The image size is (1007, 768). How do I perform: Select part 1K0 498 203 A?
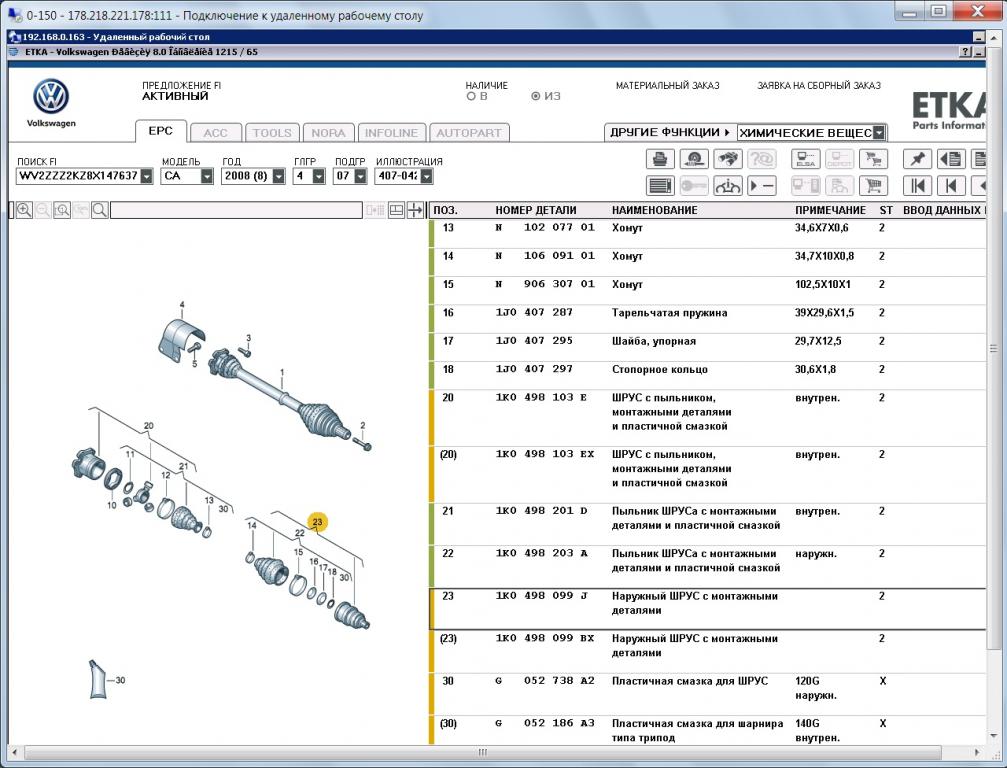541,553
